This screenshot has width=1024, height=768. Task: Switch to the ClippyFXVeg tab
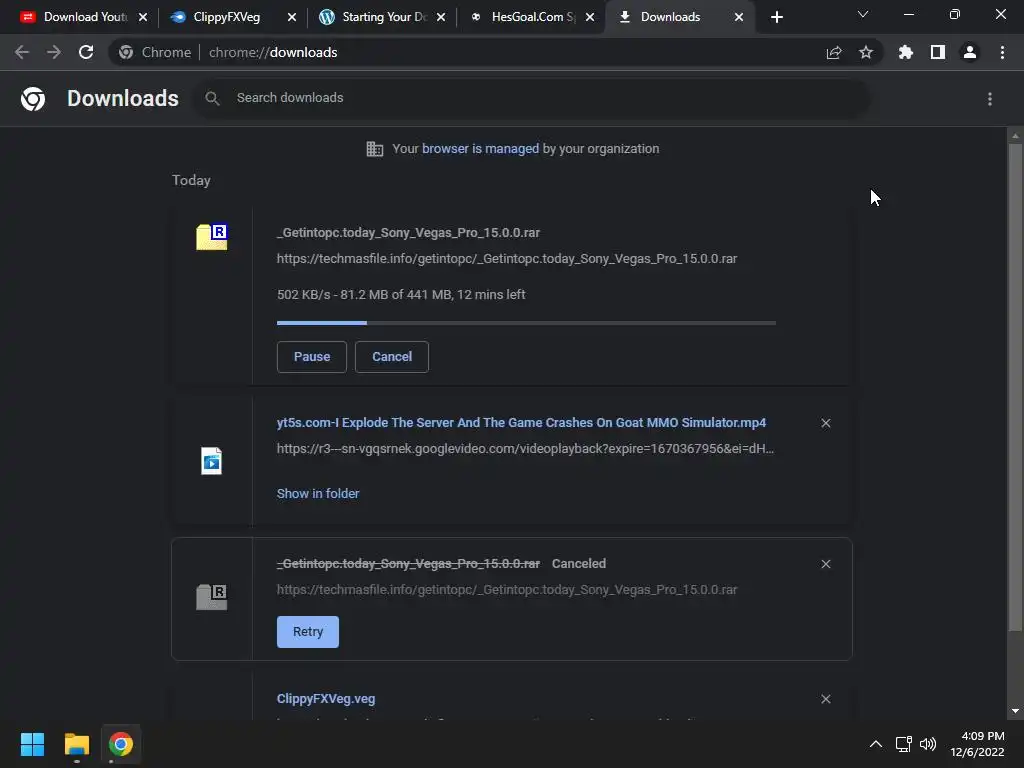pyautogui.click(x=226, y=17)
